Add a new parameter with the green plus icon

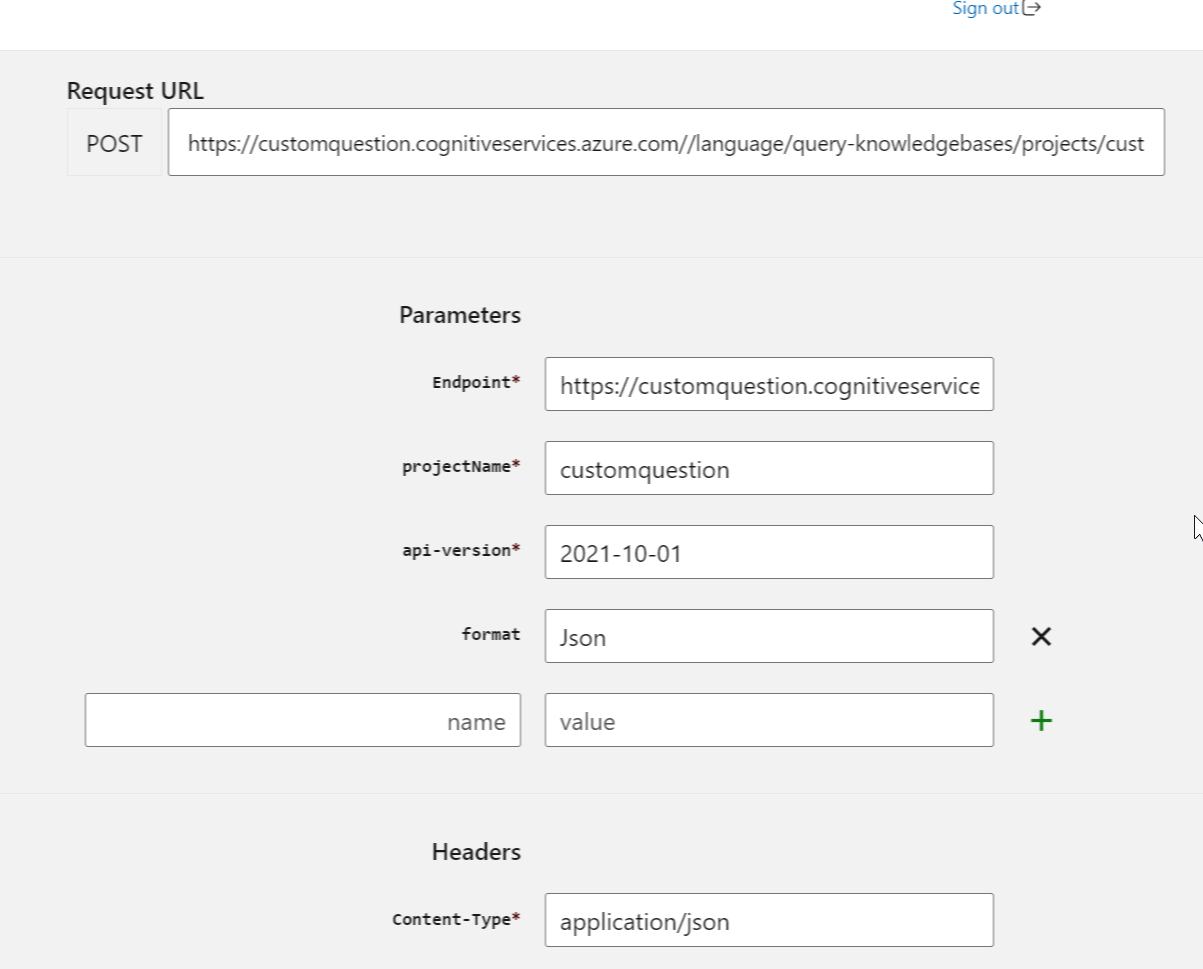1040,720
